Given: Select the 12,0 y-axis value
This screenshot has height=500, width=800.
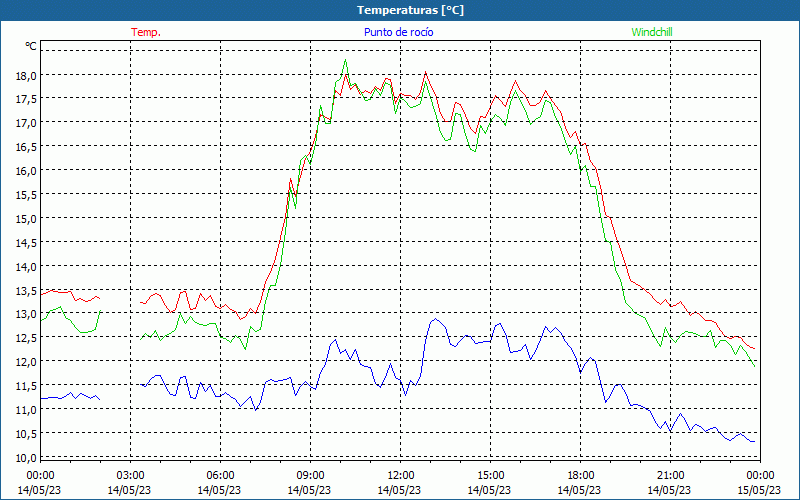Looking at the screenshot, I should point(26,362).
